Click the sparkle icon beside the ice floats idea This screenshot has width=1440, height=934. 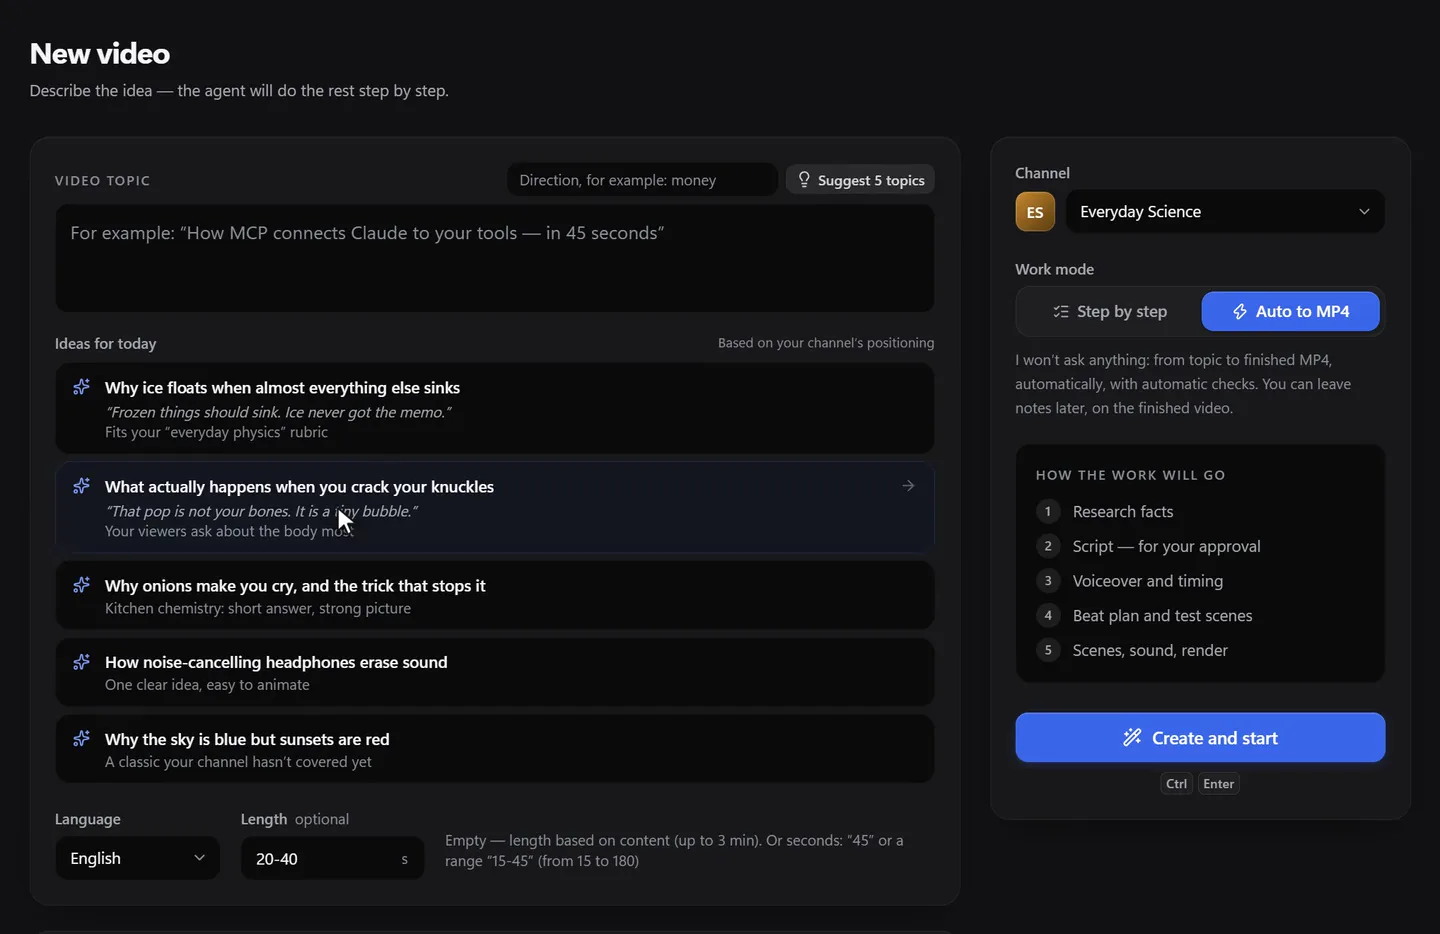[82, 387]
